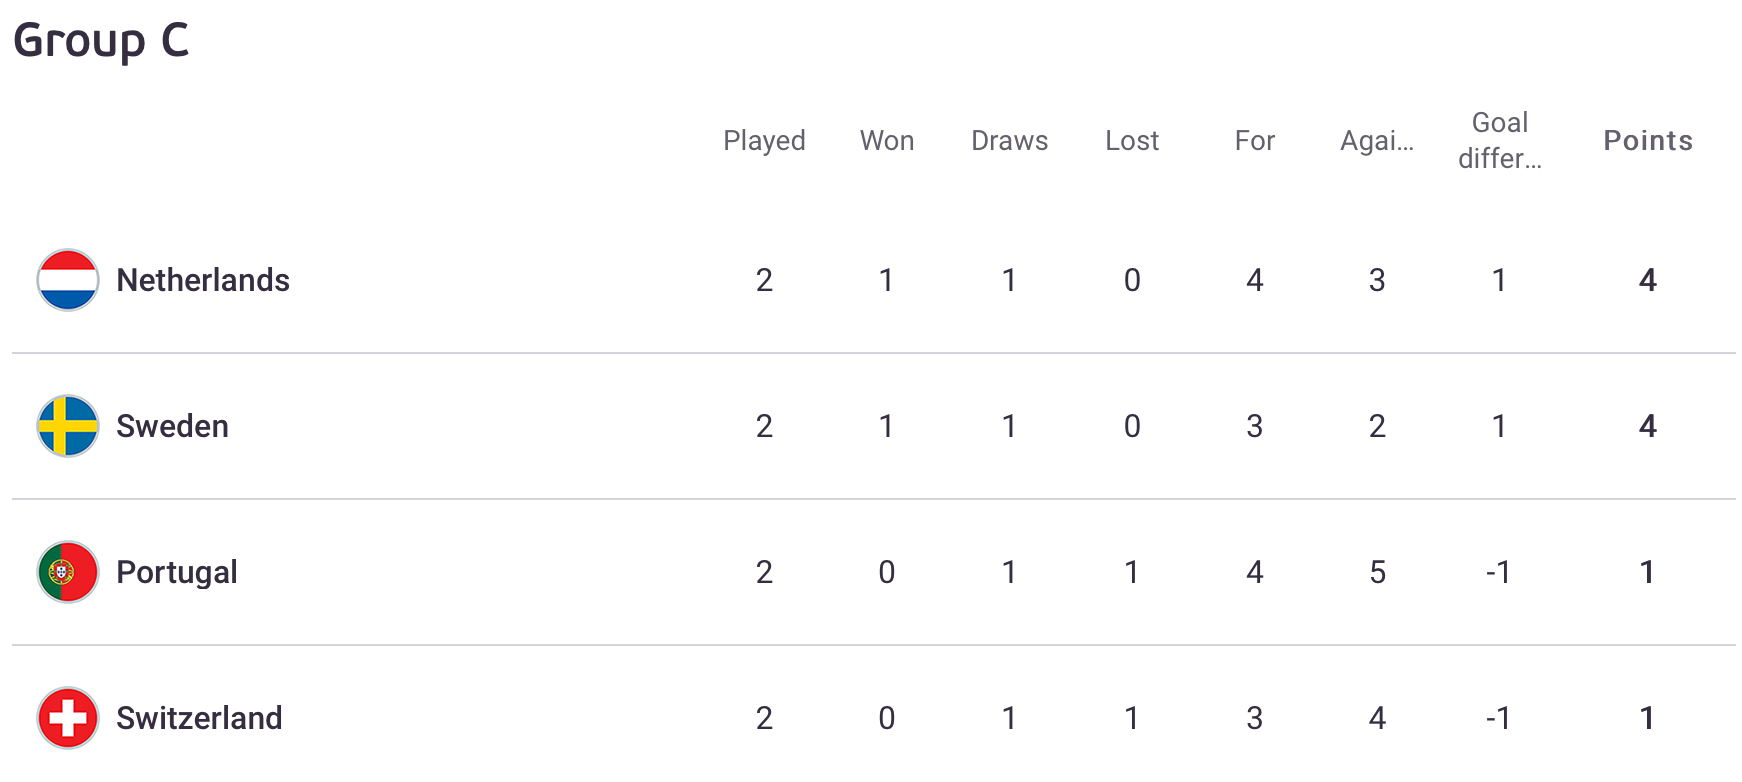Click Portugal goal difference value

click(x=1498, y=572)
